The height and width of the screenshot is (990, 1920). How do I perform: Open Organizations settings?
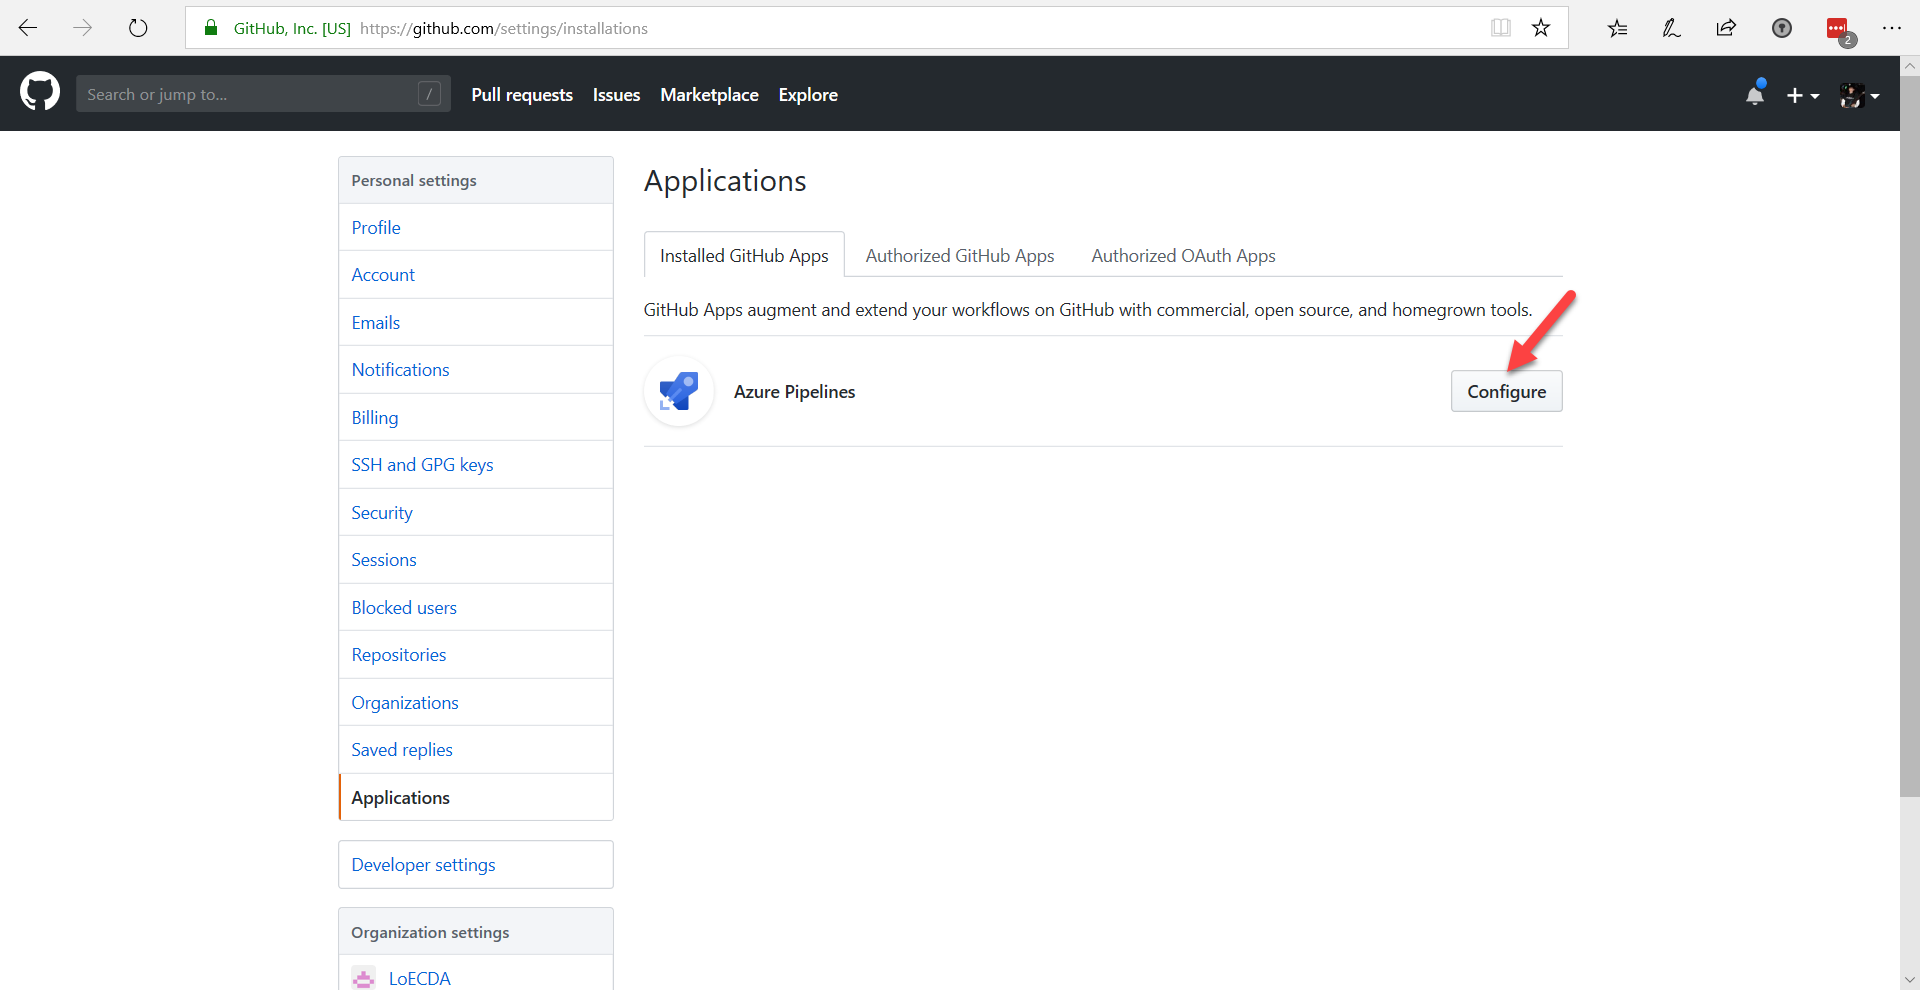[476, 702]
